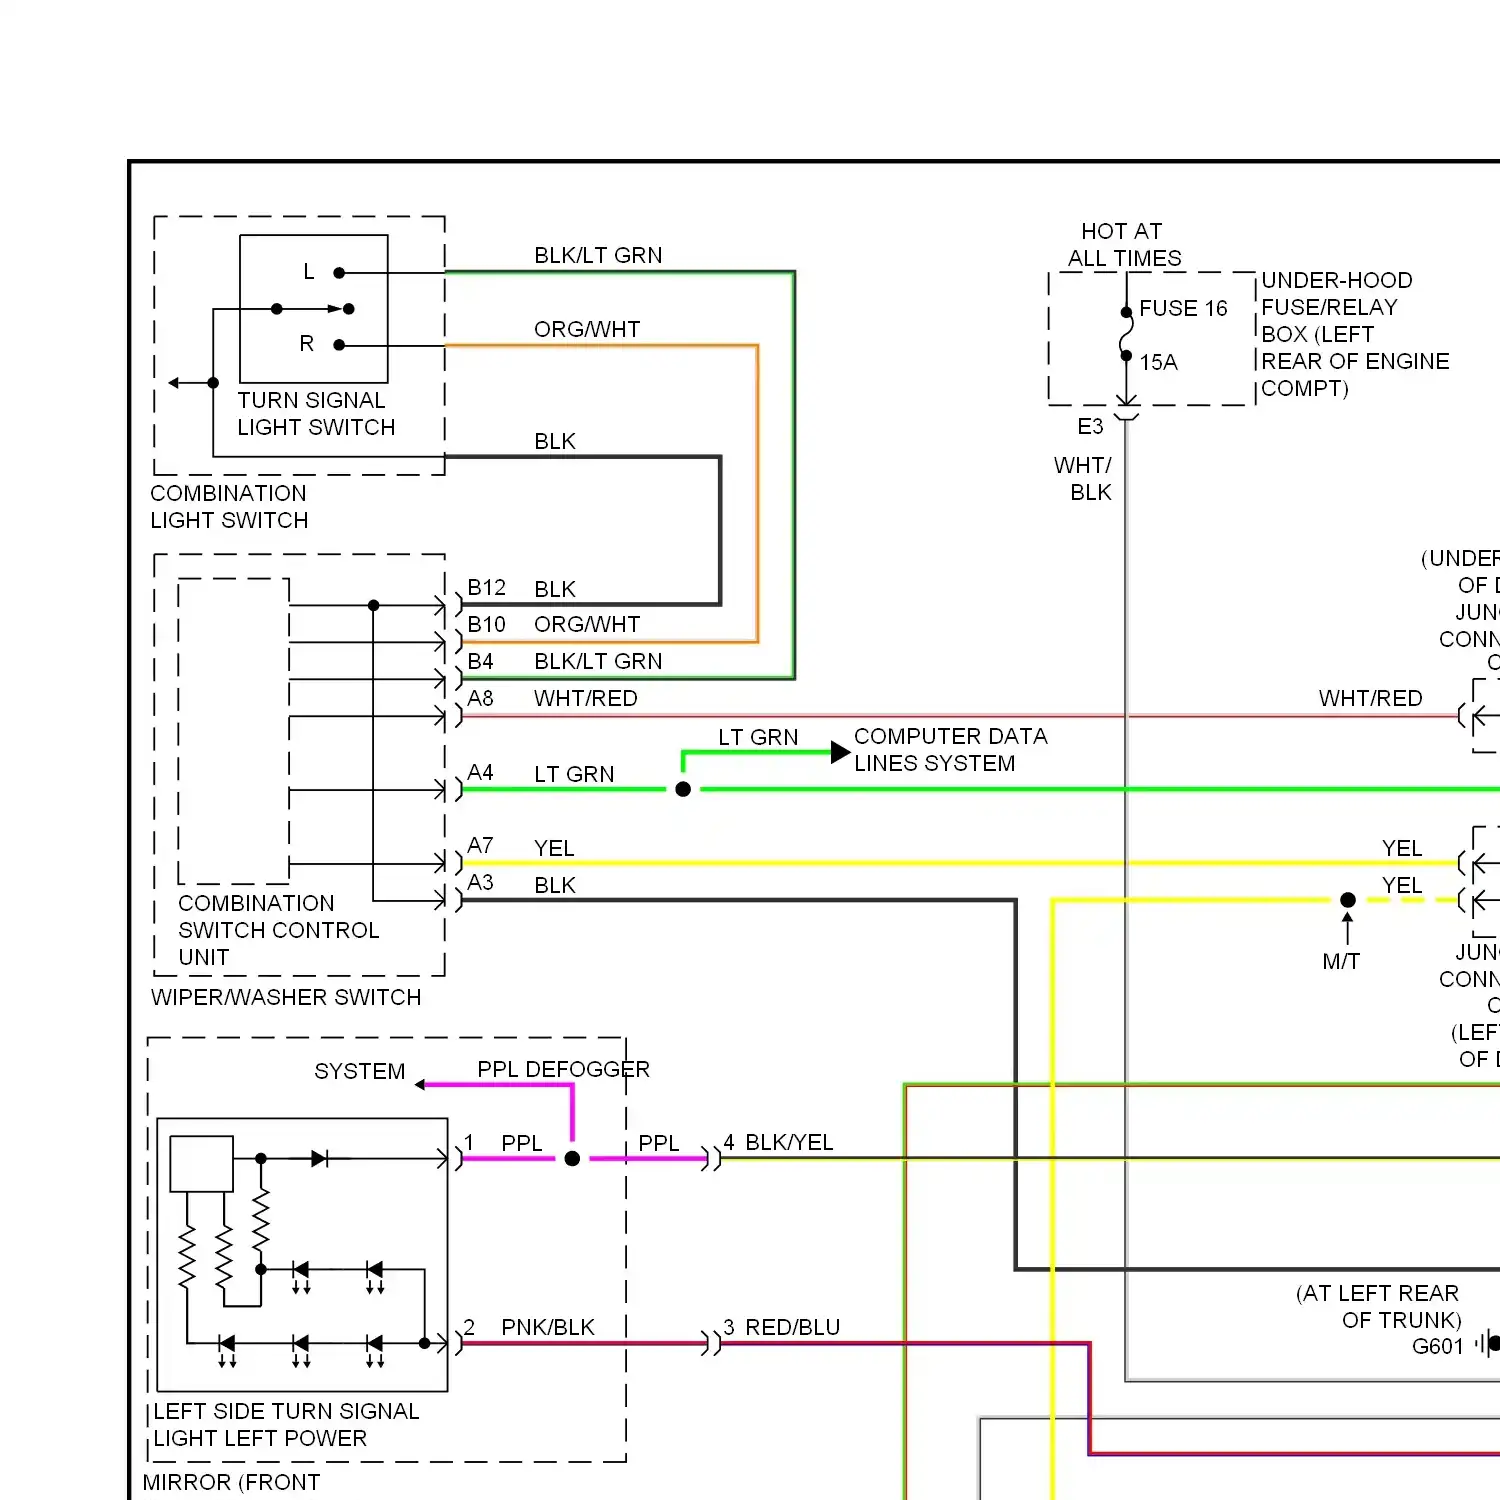Click pin label B10

tap(486, 624)
